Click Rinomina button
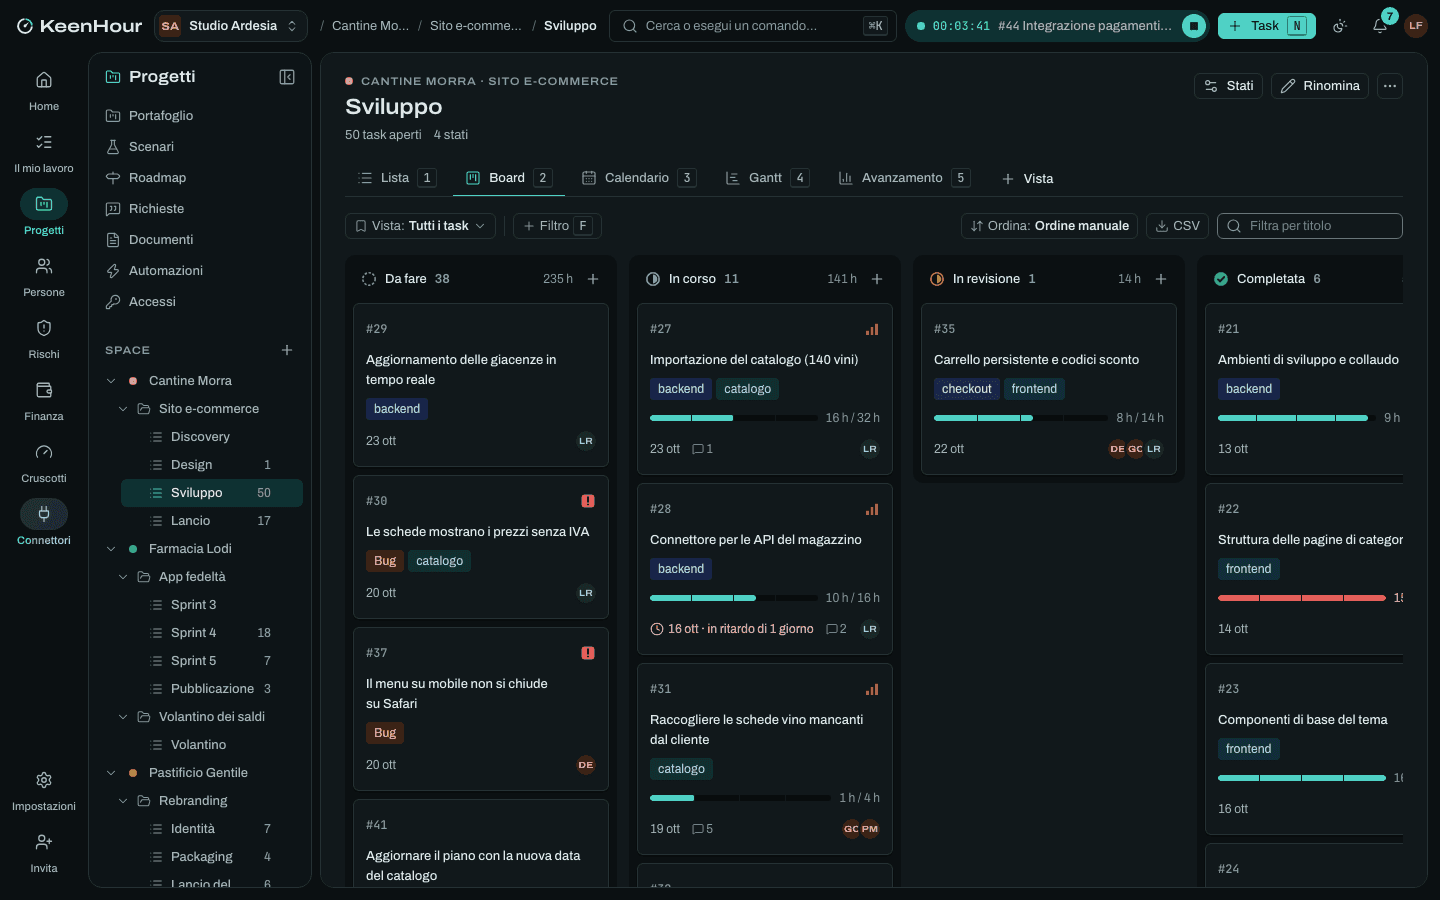This screenshot has width=1440, height=900. [x=1320, y=86]
